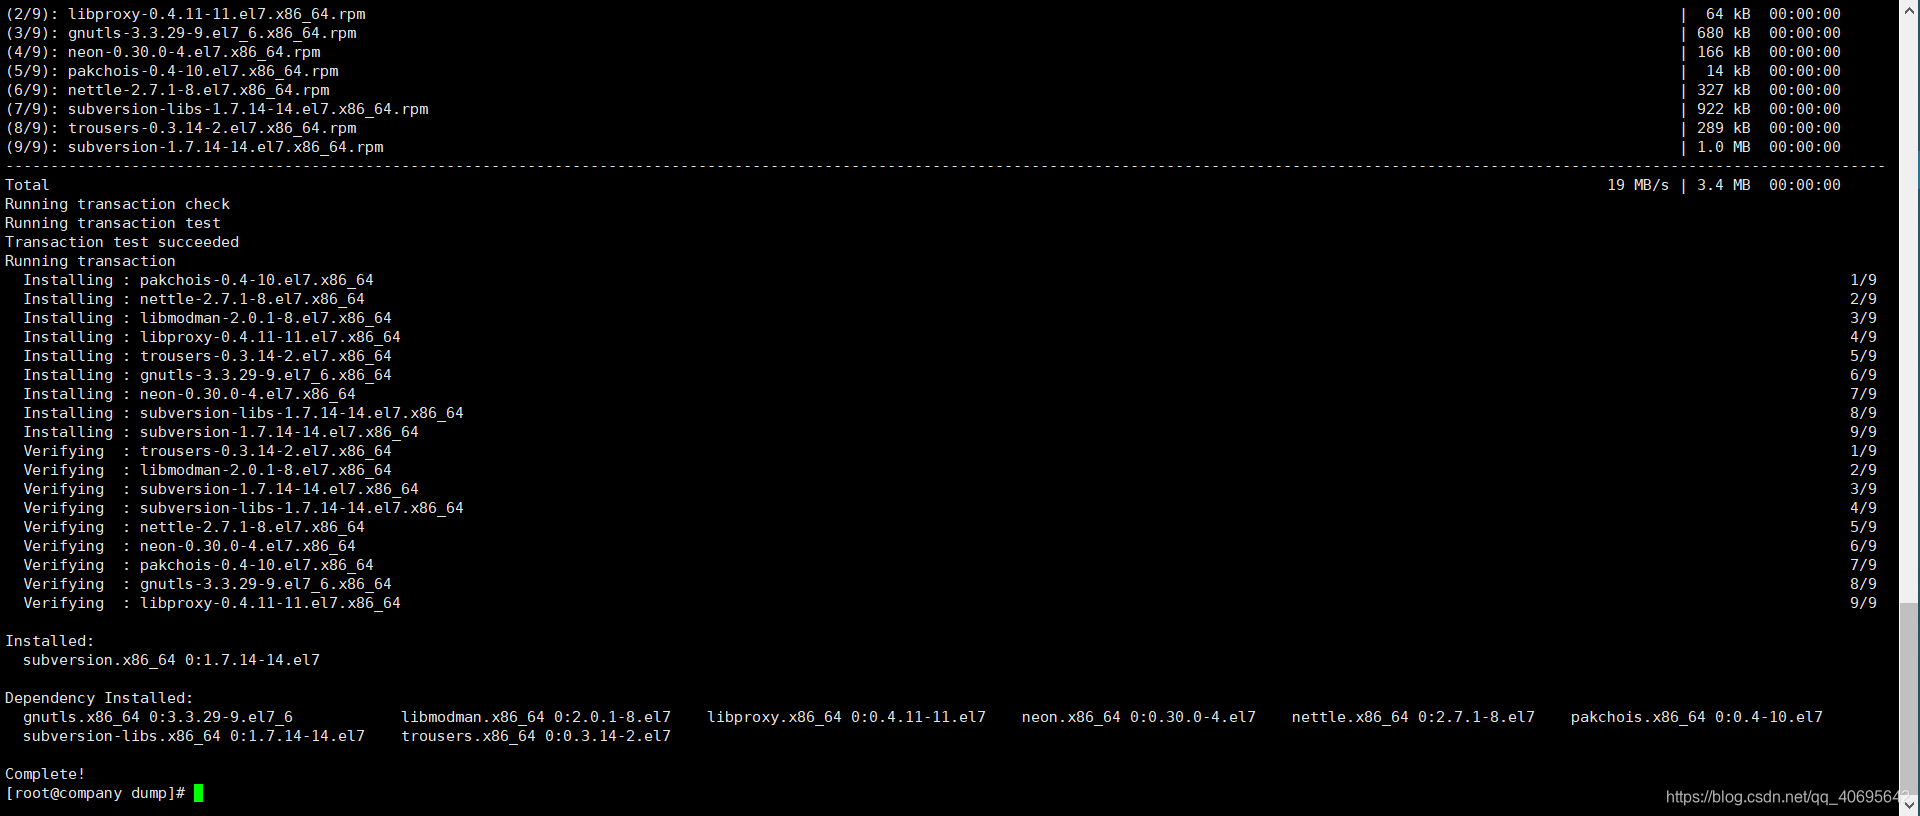This screenshot has width=1920, height=816.
Task: Click the 'Complete!' message line
Action: coord(45,774)
